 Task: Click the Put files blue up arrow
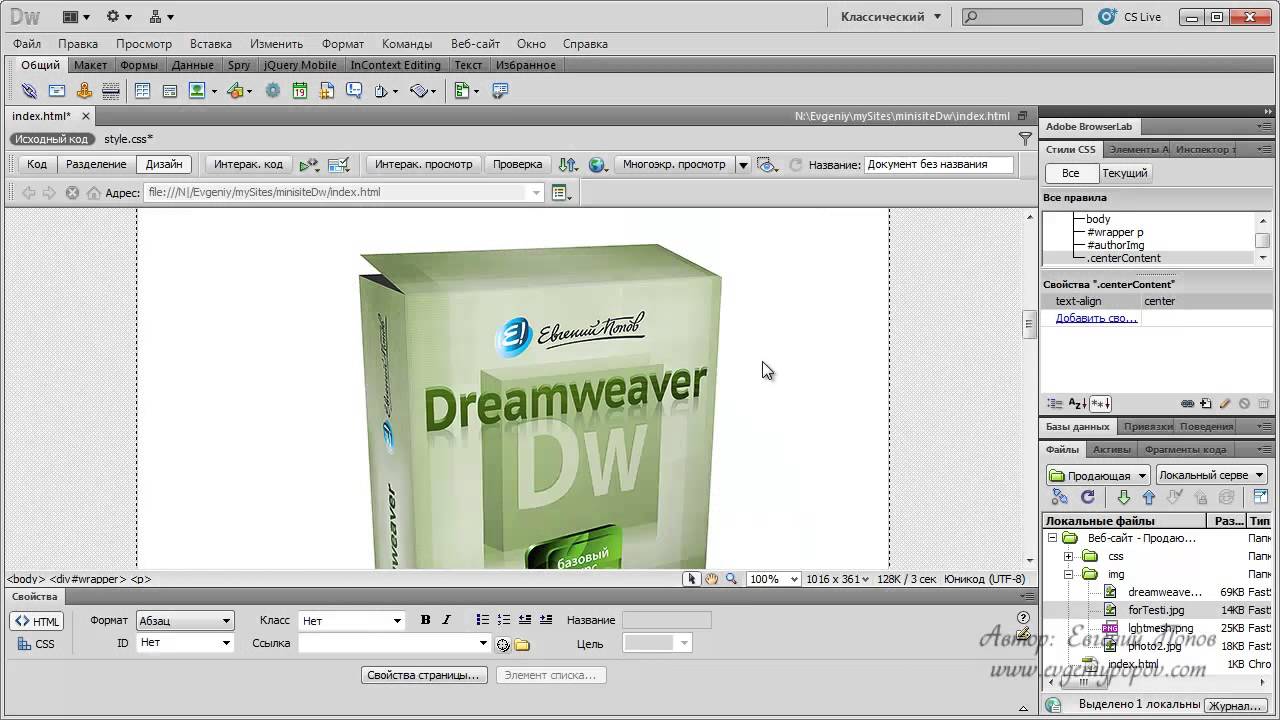tap(1148, 497)
